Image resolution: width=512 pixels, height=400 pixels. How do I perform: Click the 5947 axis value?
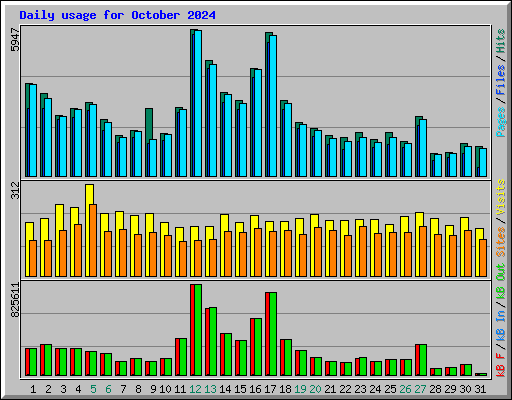15,40
